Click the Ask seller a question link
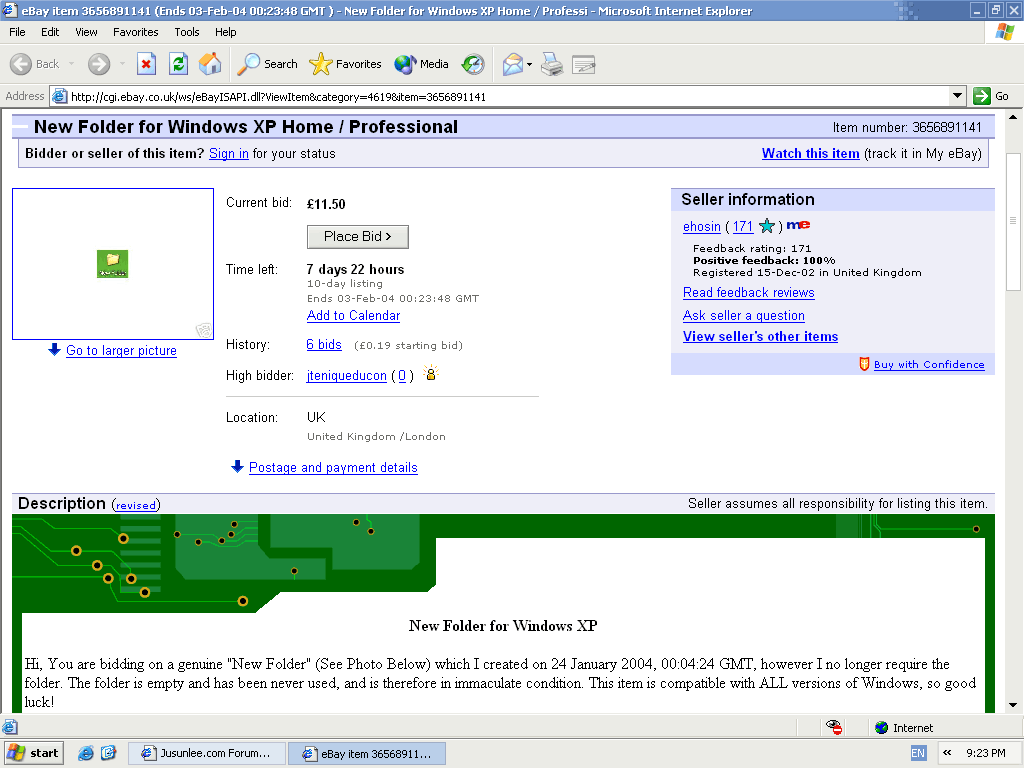This screenshot has width=1024, height=768. click(x=744, y=315)
